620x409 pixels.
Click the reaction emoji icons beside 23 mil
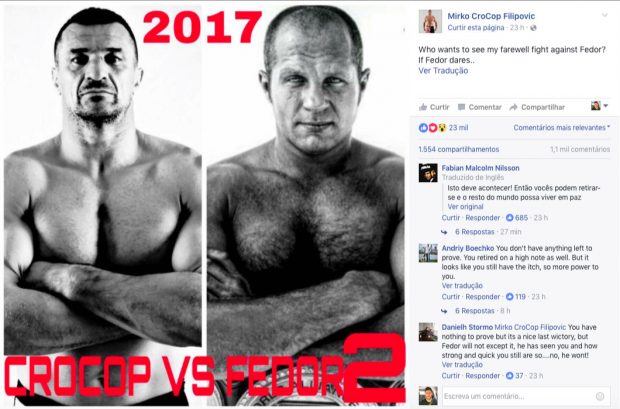433,128
